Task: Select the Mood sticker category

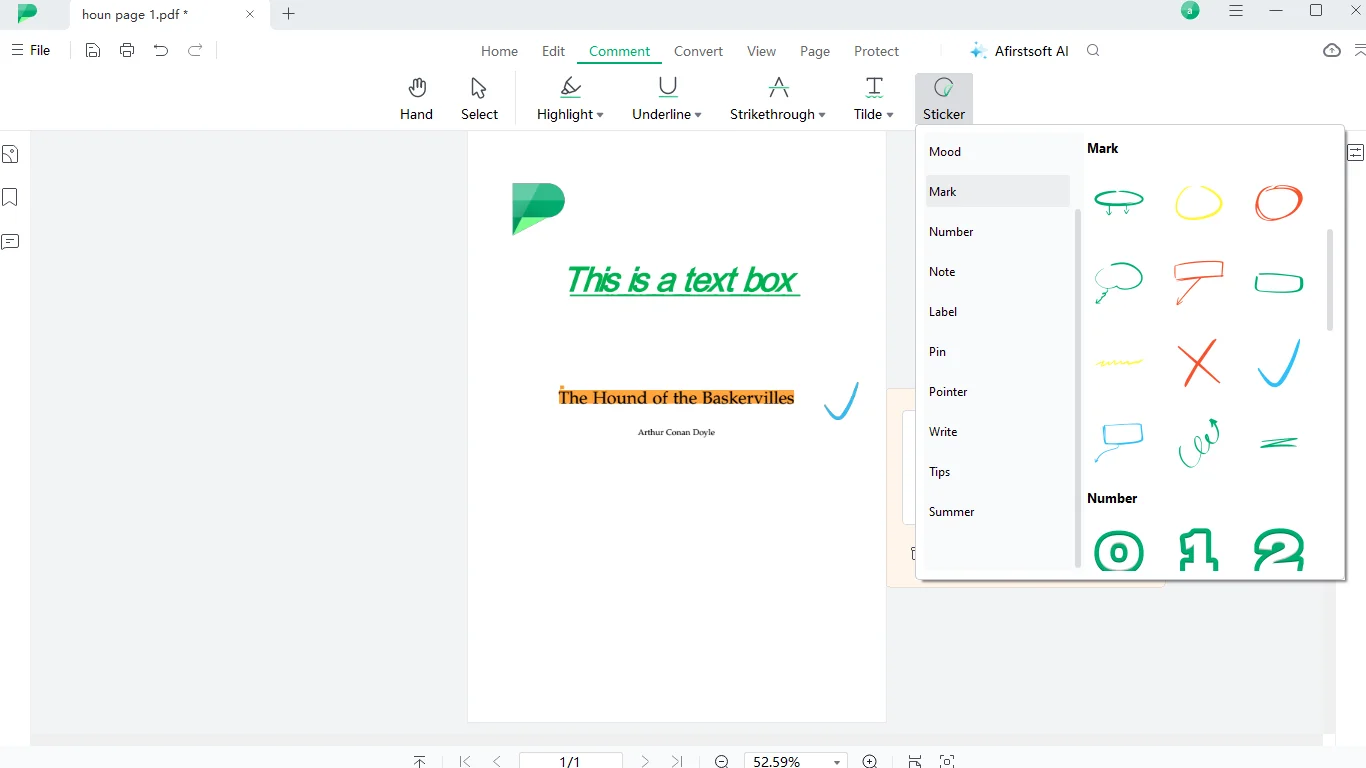Action: pos(998,152)
